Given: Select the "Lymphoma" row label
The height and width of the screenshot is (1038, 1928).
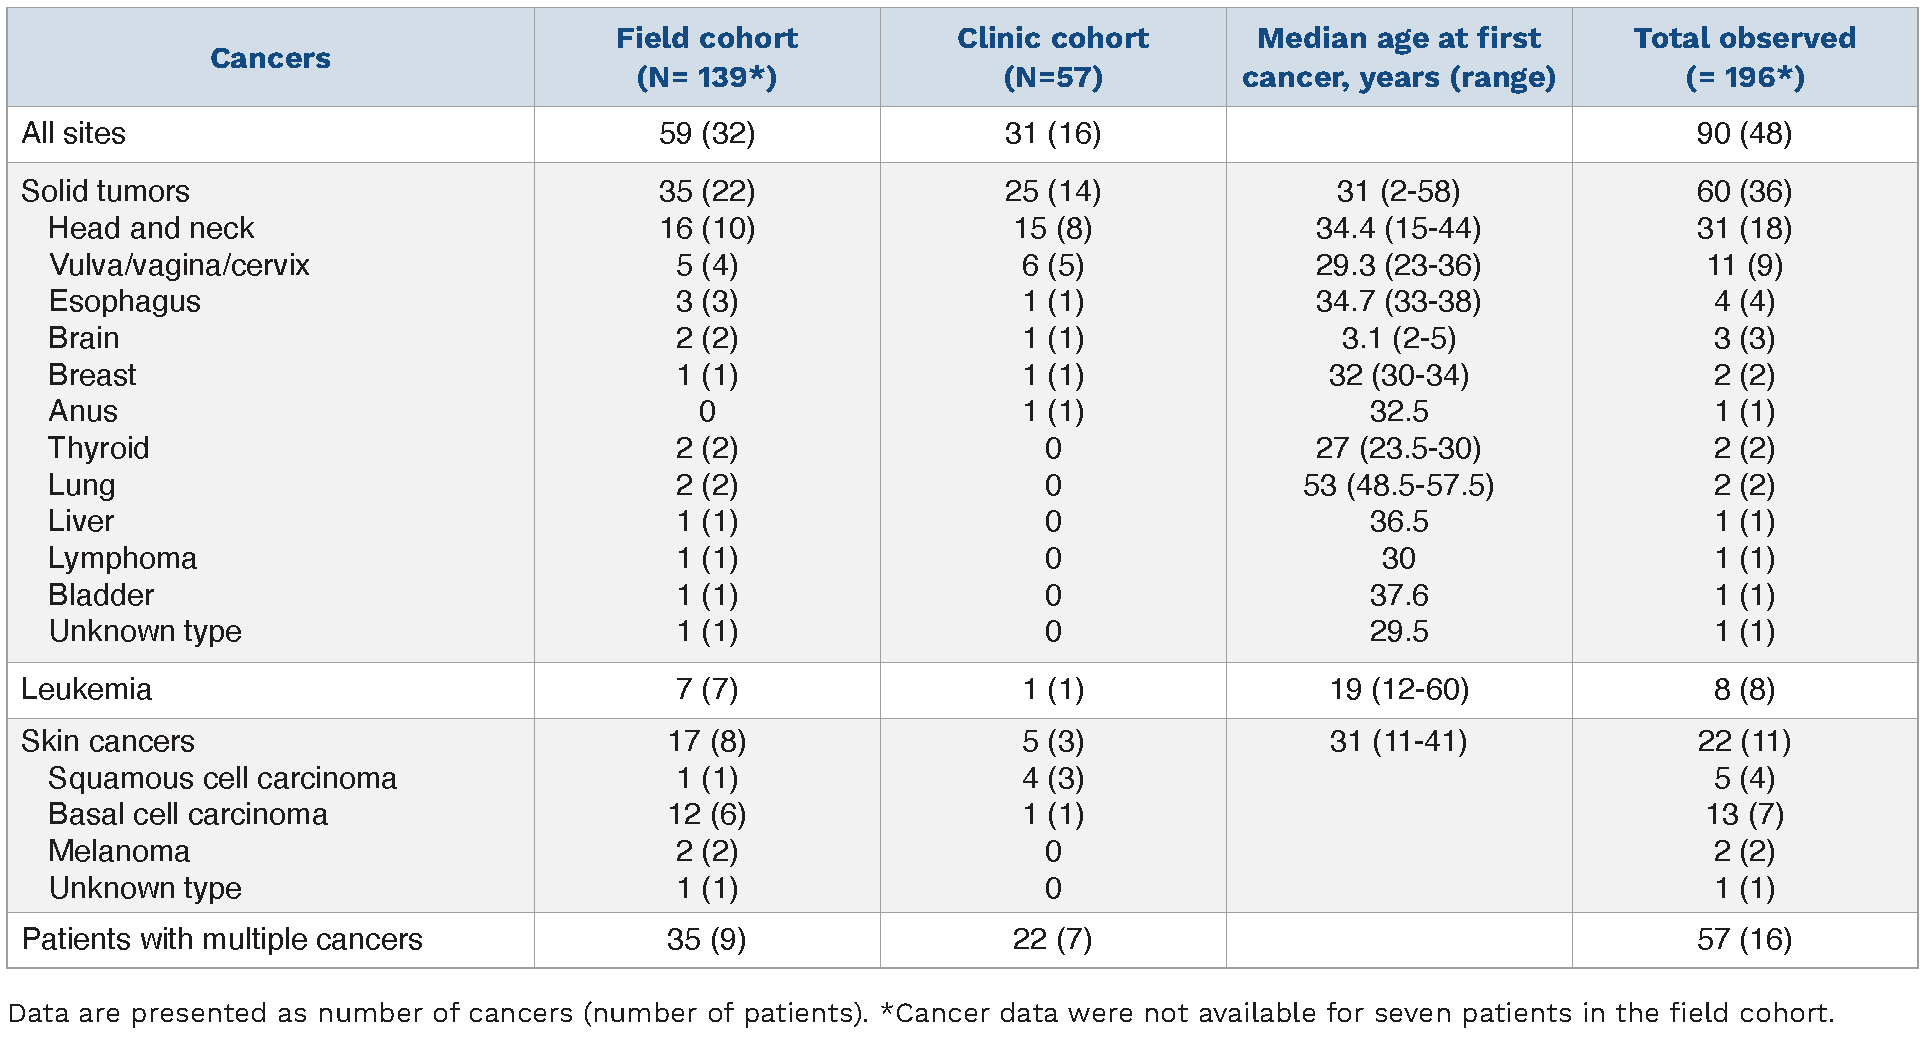Looking at the screenshot, I should point(123,558).
